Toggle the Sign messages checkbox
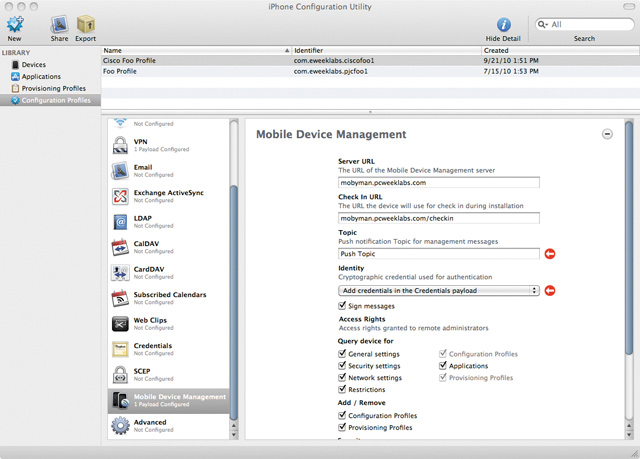 click(x=342, y=306)
